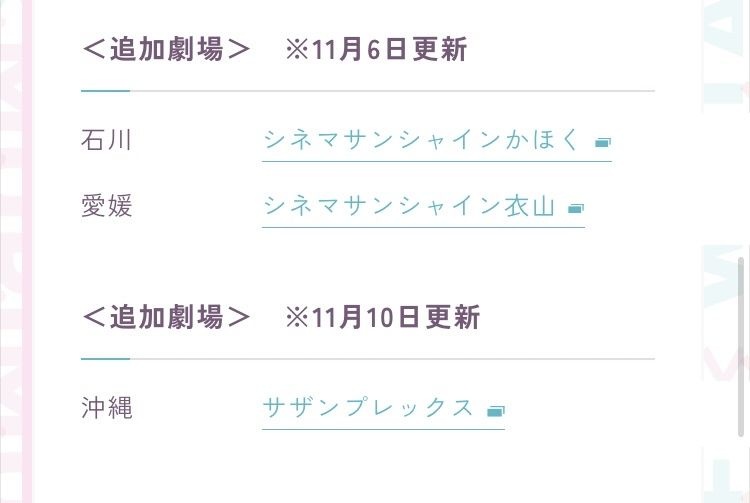Open the シネマサンシャインかほく theater link

coord(421,140)
